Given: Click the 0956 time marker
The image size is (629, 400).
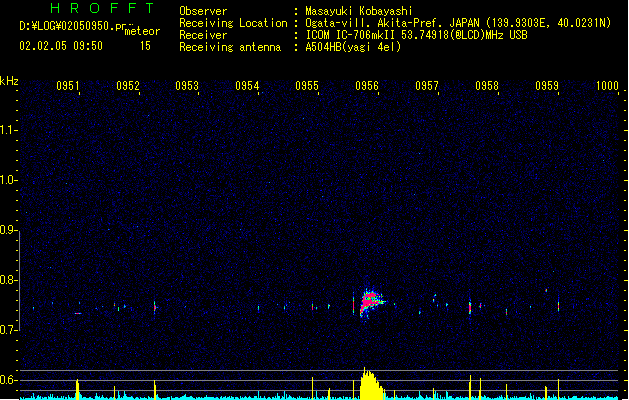Looking at the screenshot, I should point(367,86).
